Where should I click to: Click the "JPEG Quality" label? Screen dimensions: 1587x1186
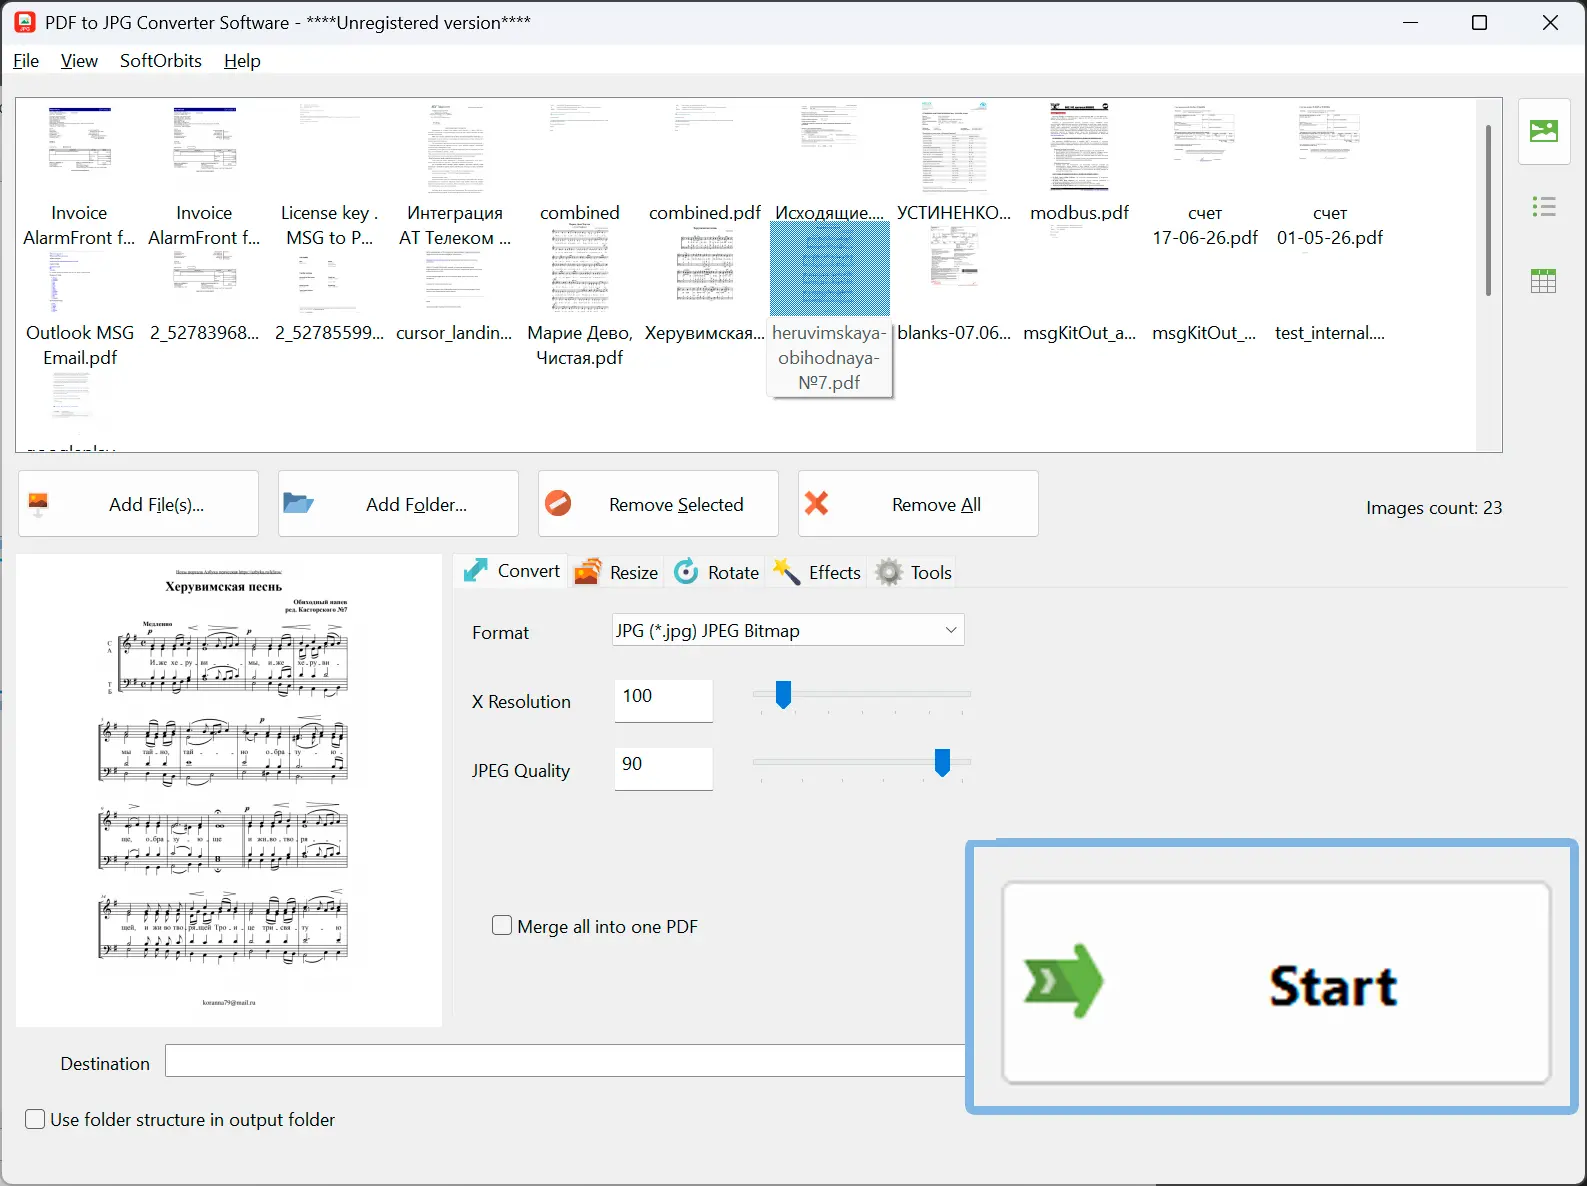[521, 771]
